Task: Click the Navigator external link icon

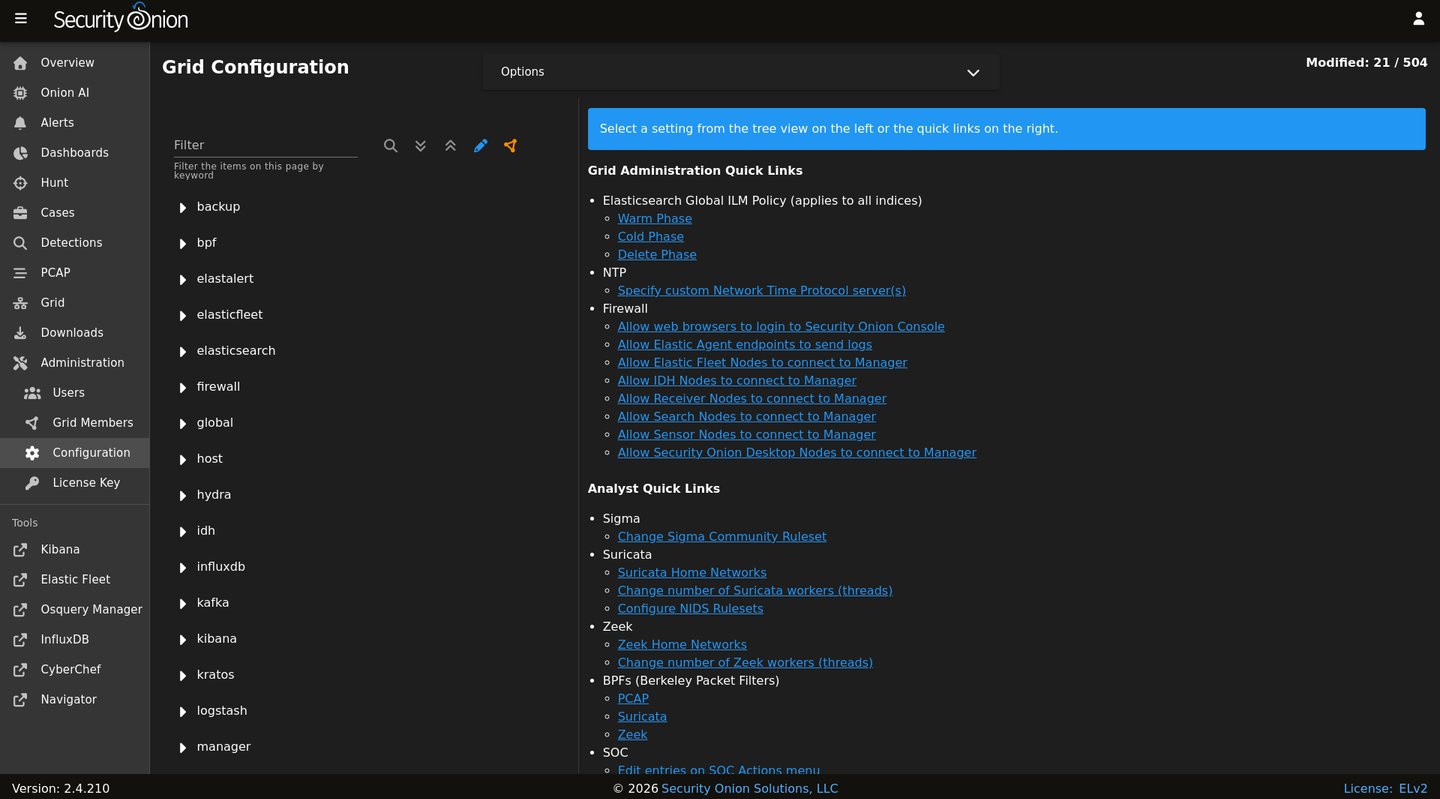Action: tap(20, 700)
